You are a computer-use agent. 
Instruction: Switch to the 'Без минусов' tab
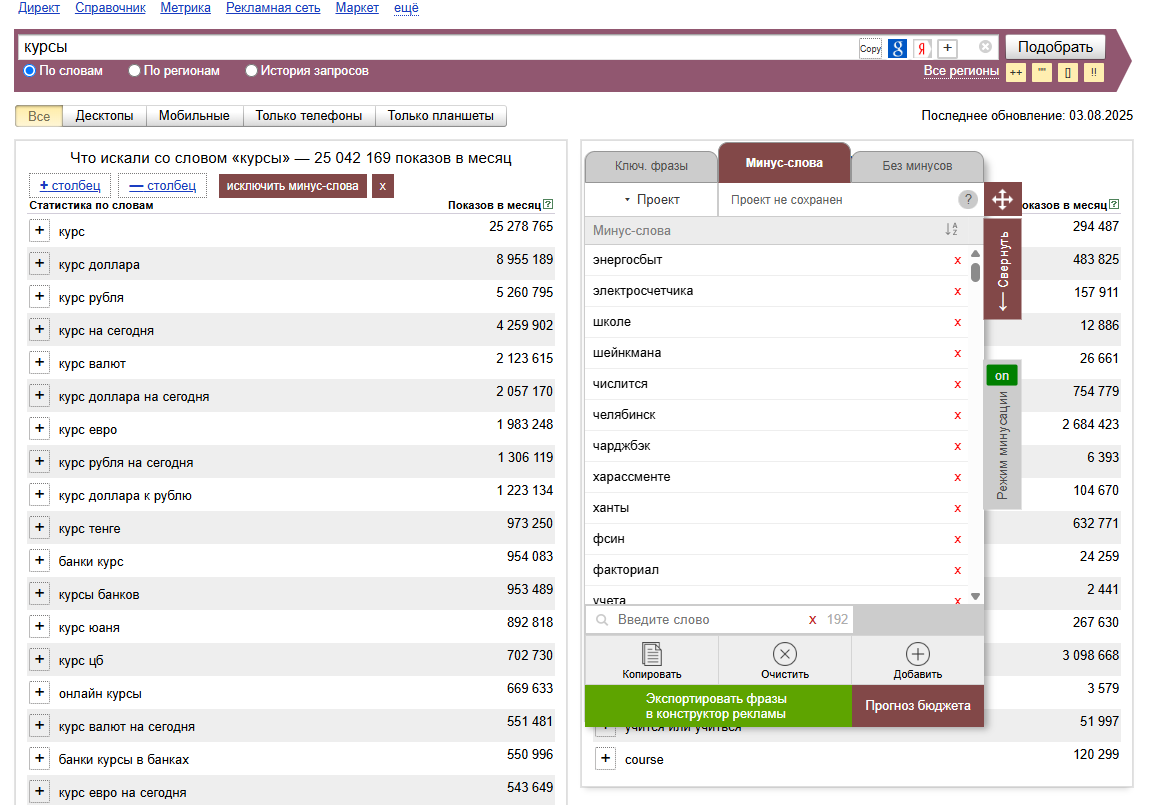click(x=917, y=166)
